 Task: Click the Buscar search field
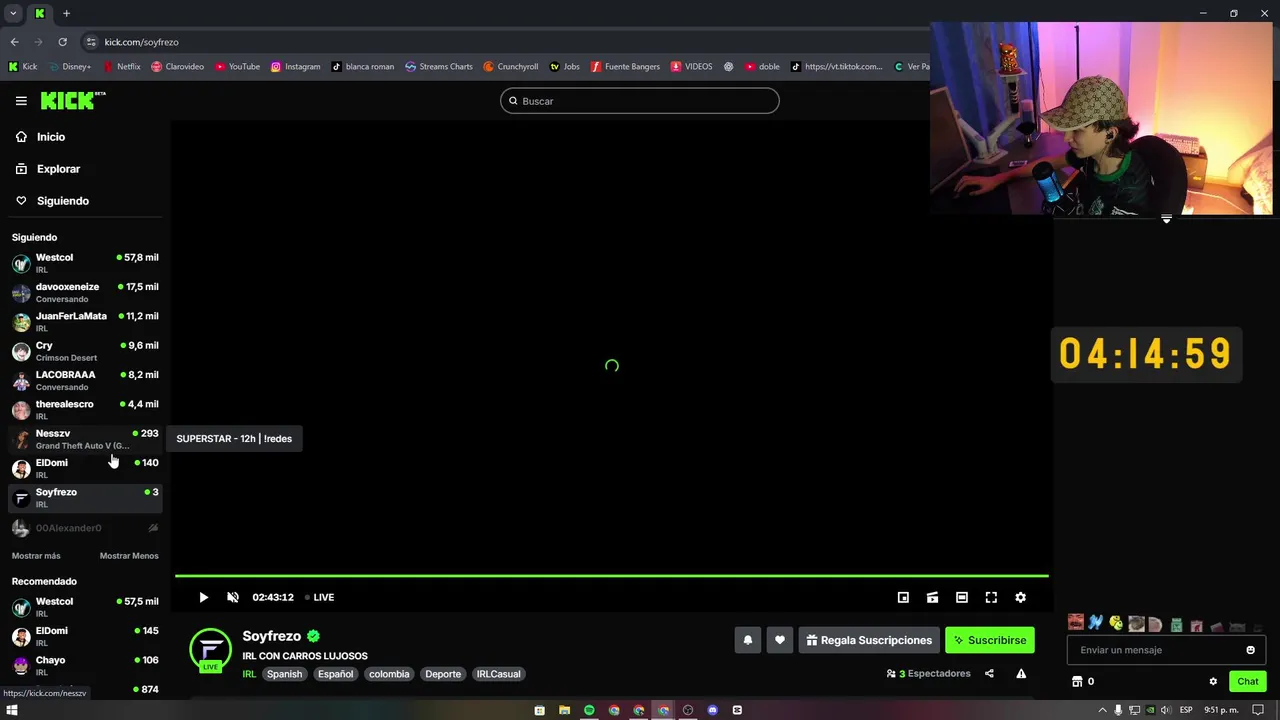[x=640, y=101]
